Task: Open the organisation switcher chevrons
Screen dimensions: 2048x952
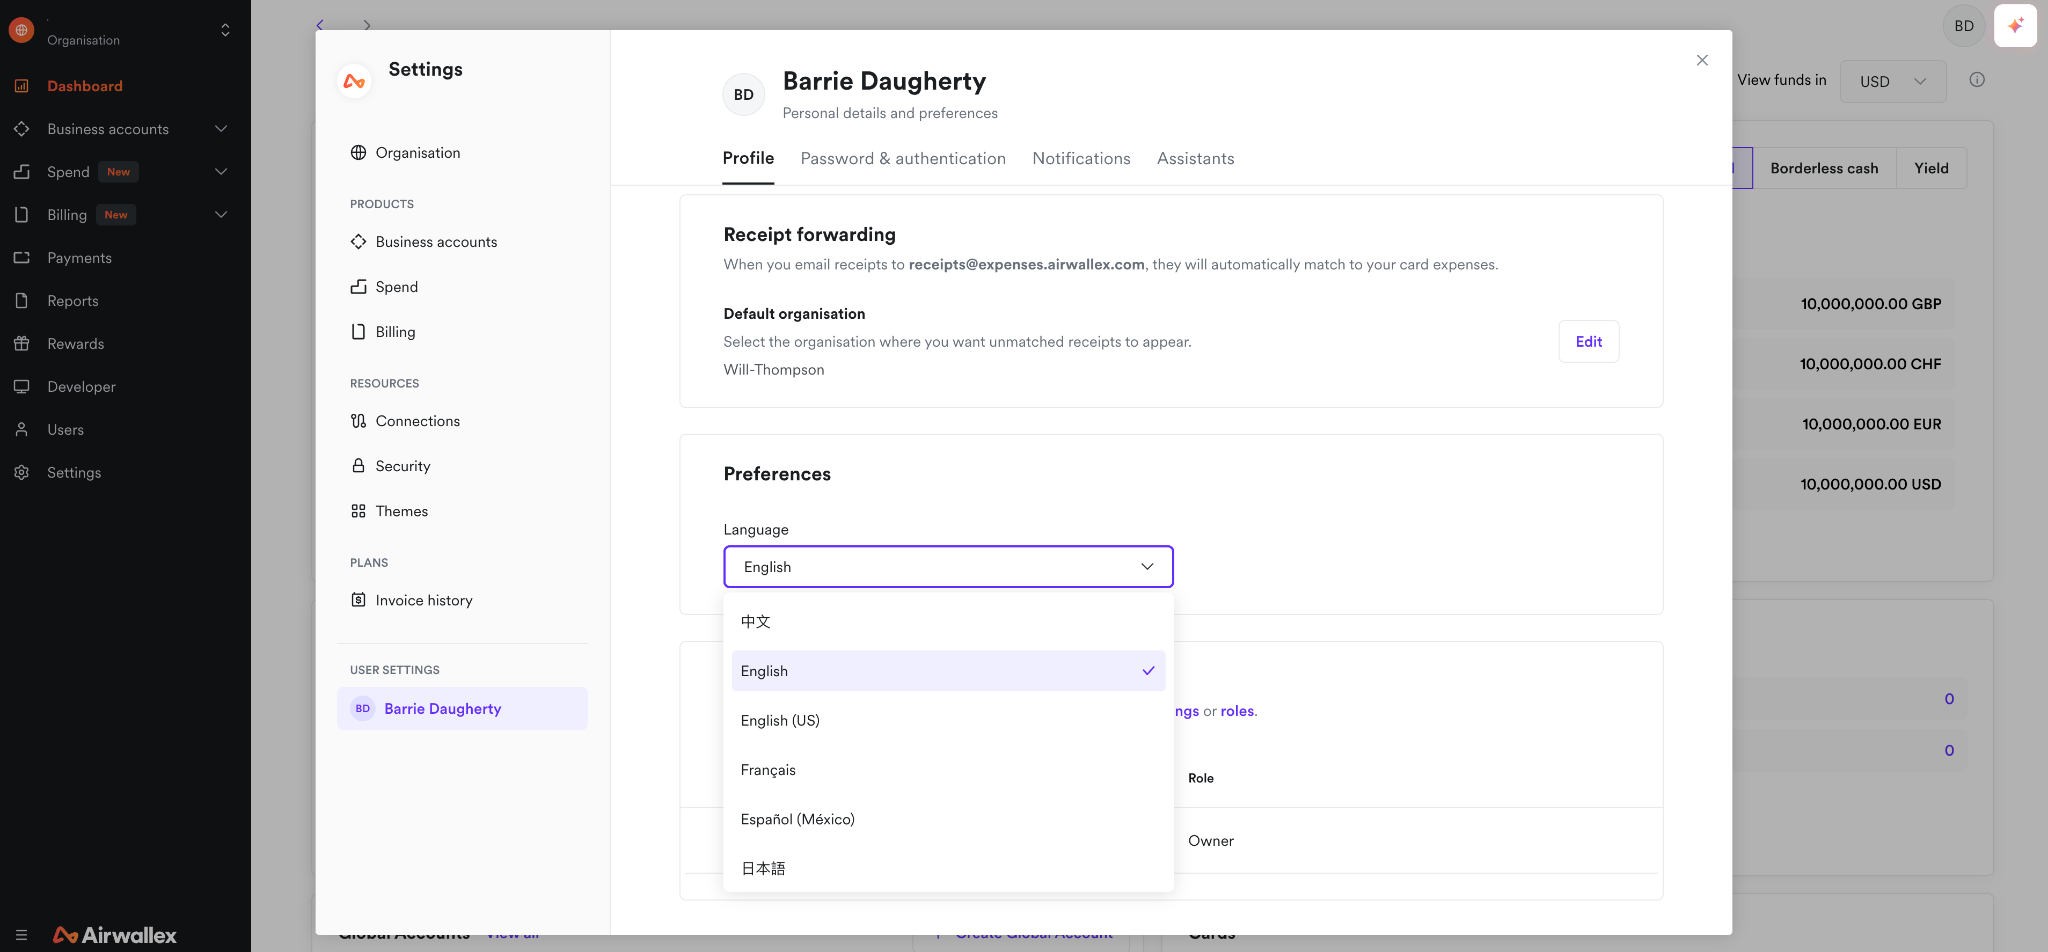Action: [x=225, y=30]
